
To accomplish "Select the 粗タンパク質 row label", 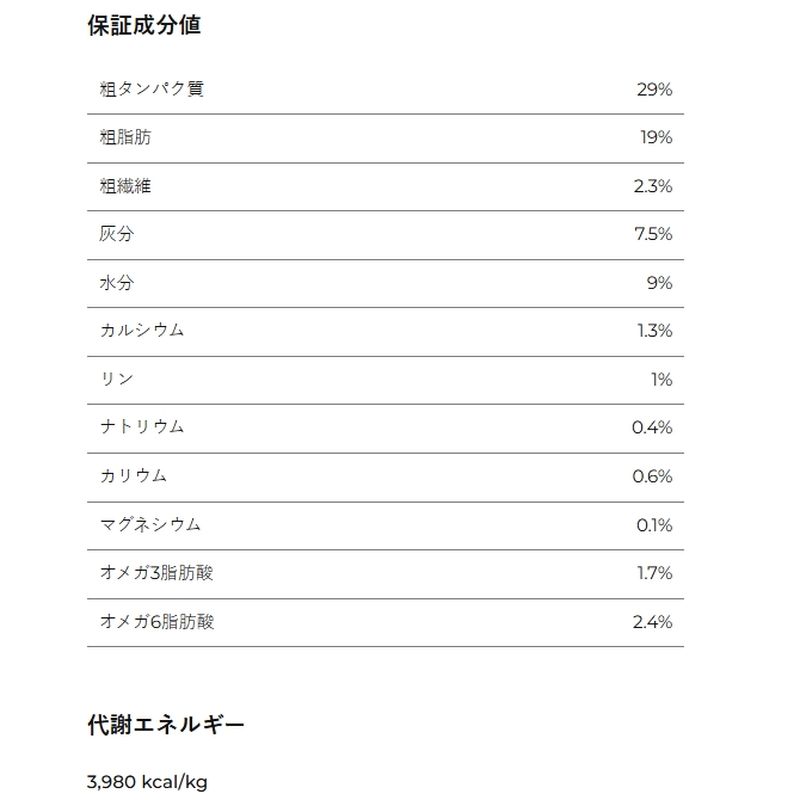I will pos(152,89).
